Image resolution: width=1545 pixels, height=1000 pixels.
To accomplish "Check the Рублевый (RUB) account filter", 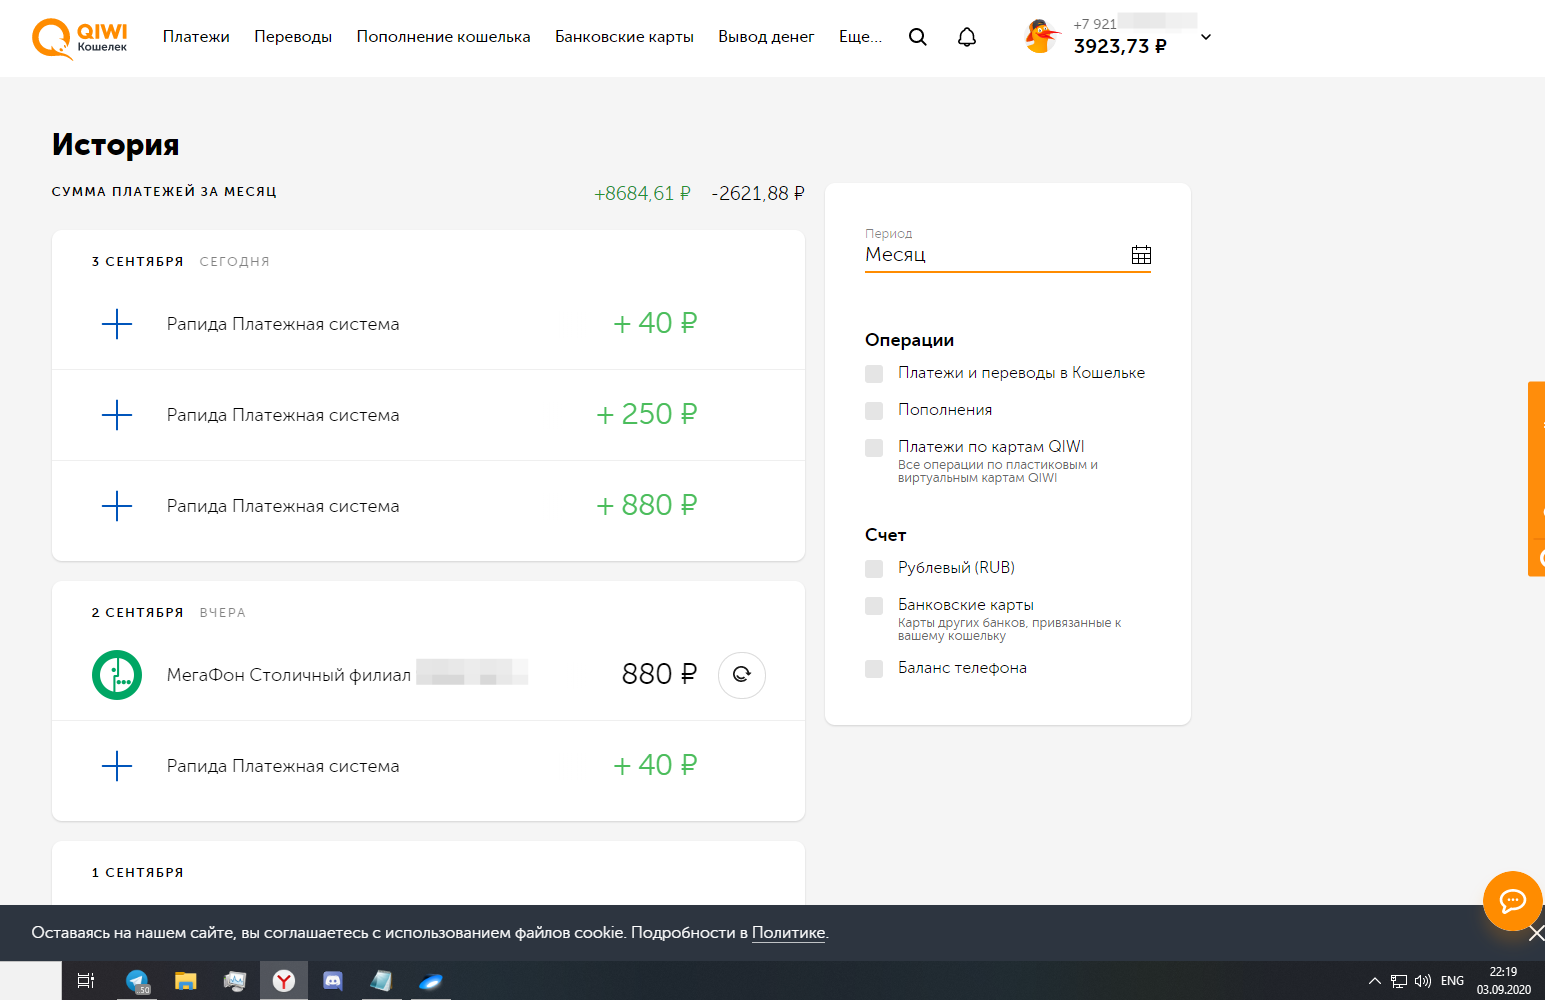I will tap(874, 568).
